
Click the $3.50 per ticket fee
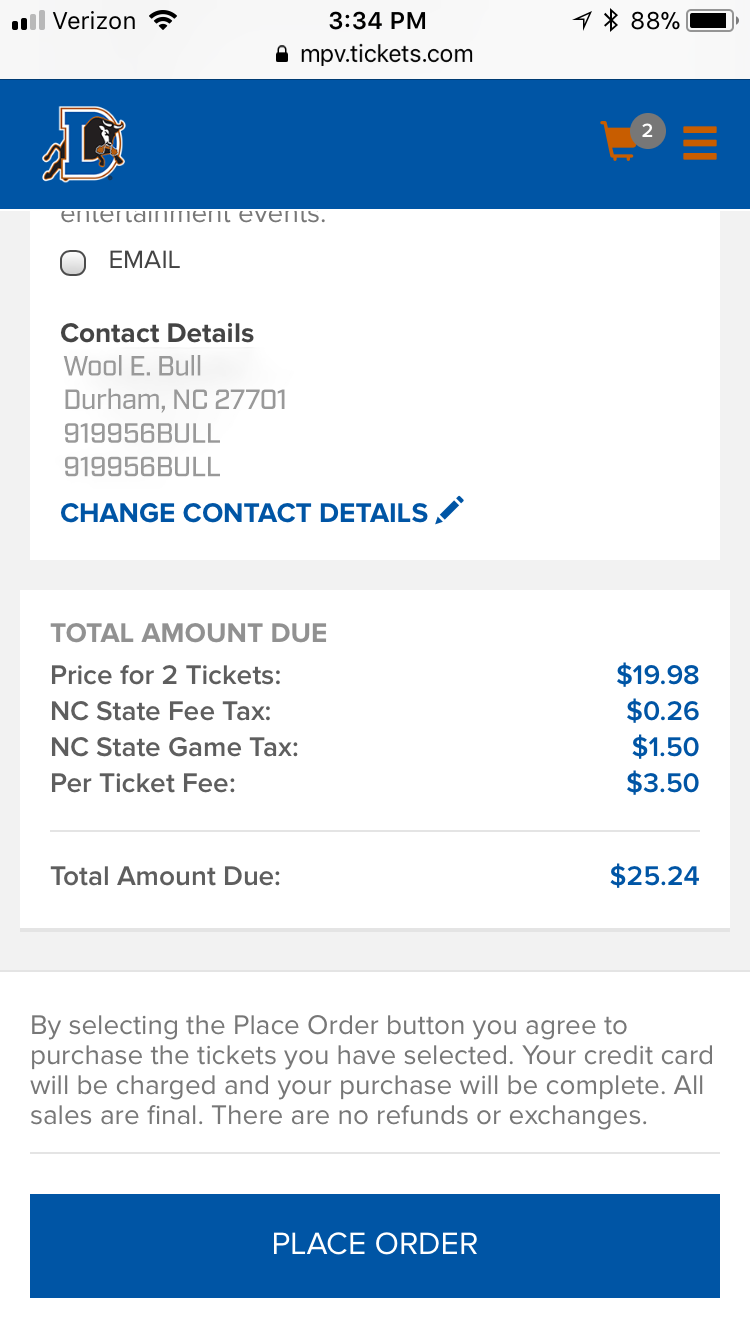click(662, 783)
